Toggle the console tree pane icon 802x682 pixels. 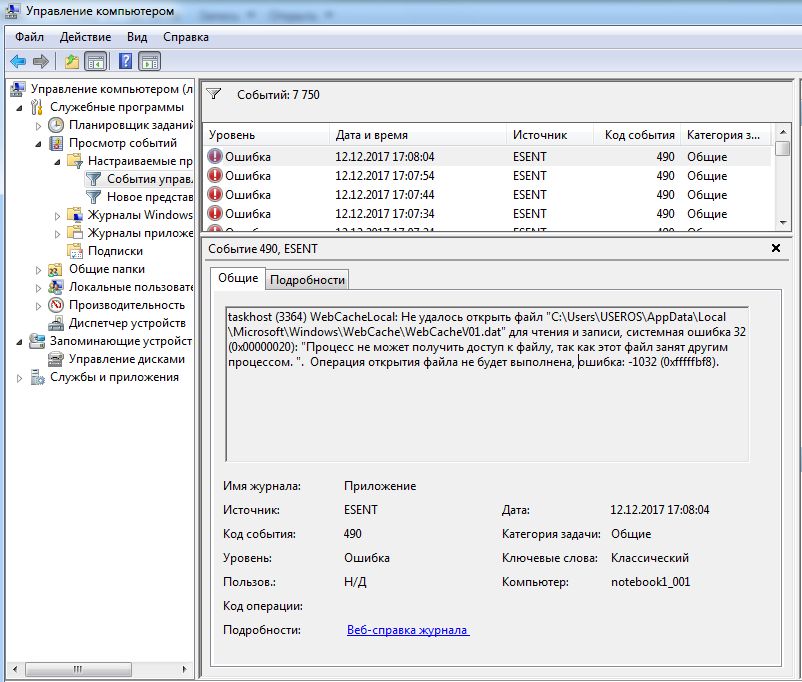click(96, 62)
